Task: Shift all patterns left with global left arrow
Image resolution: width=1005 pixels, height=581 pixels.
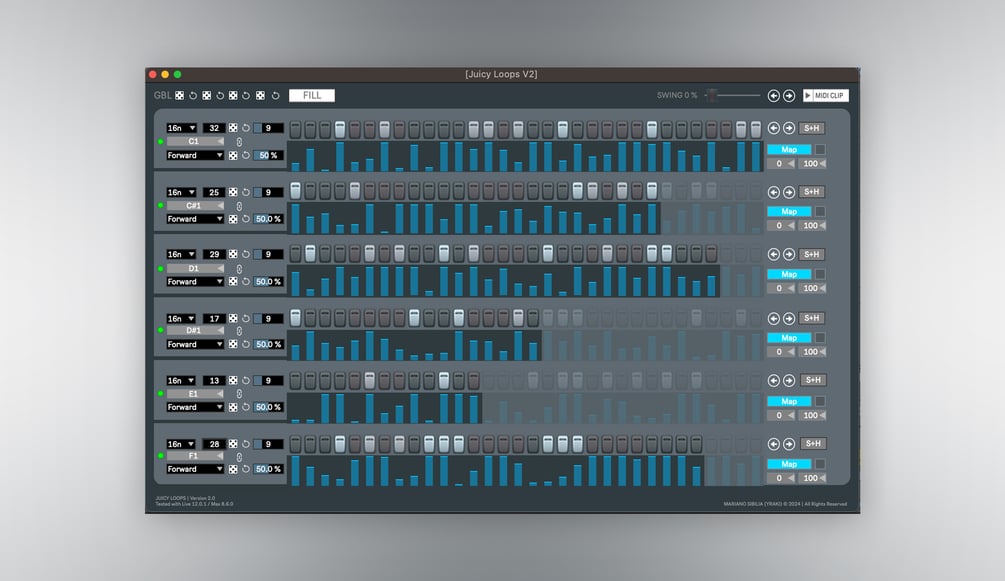Action: click(774, 96)
